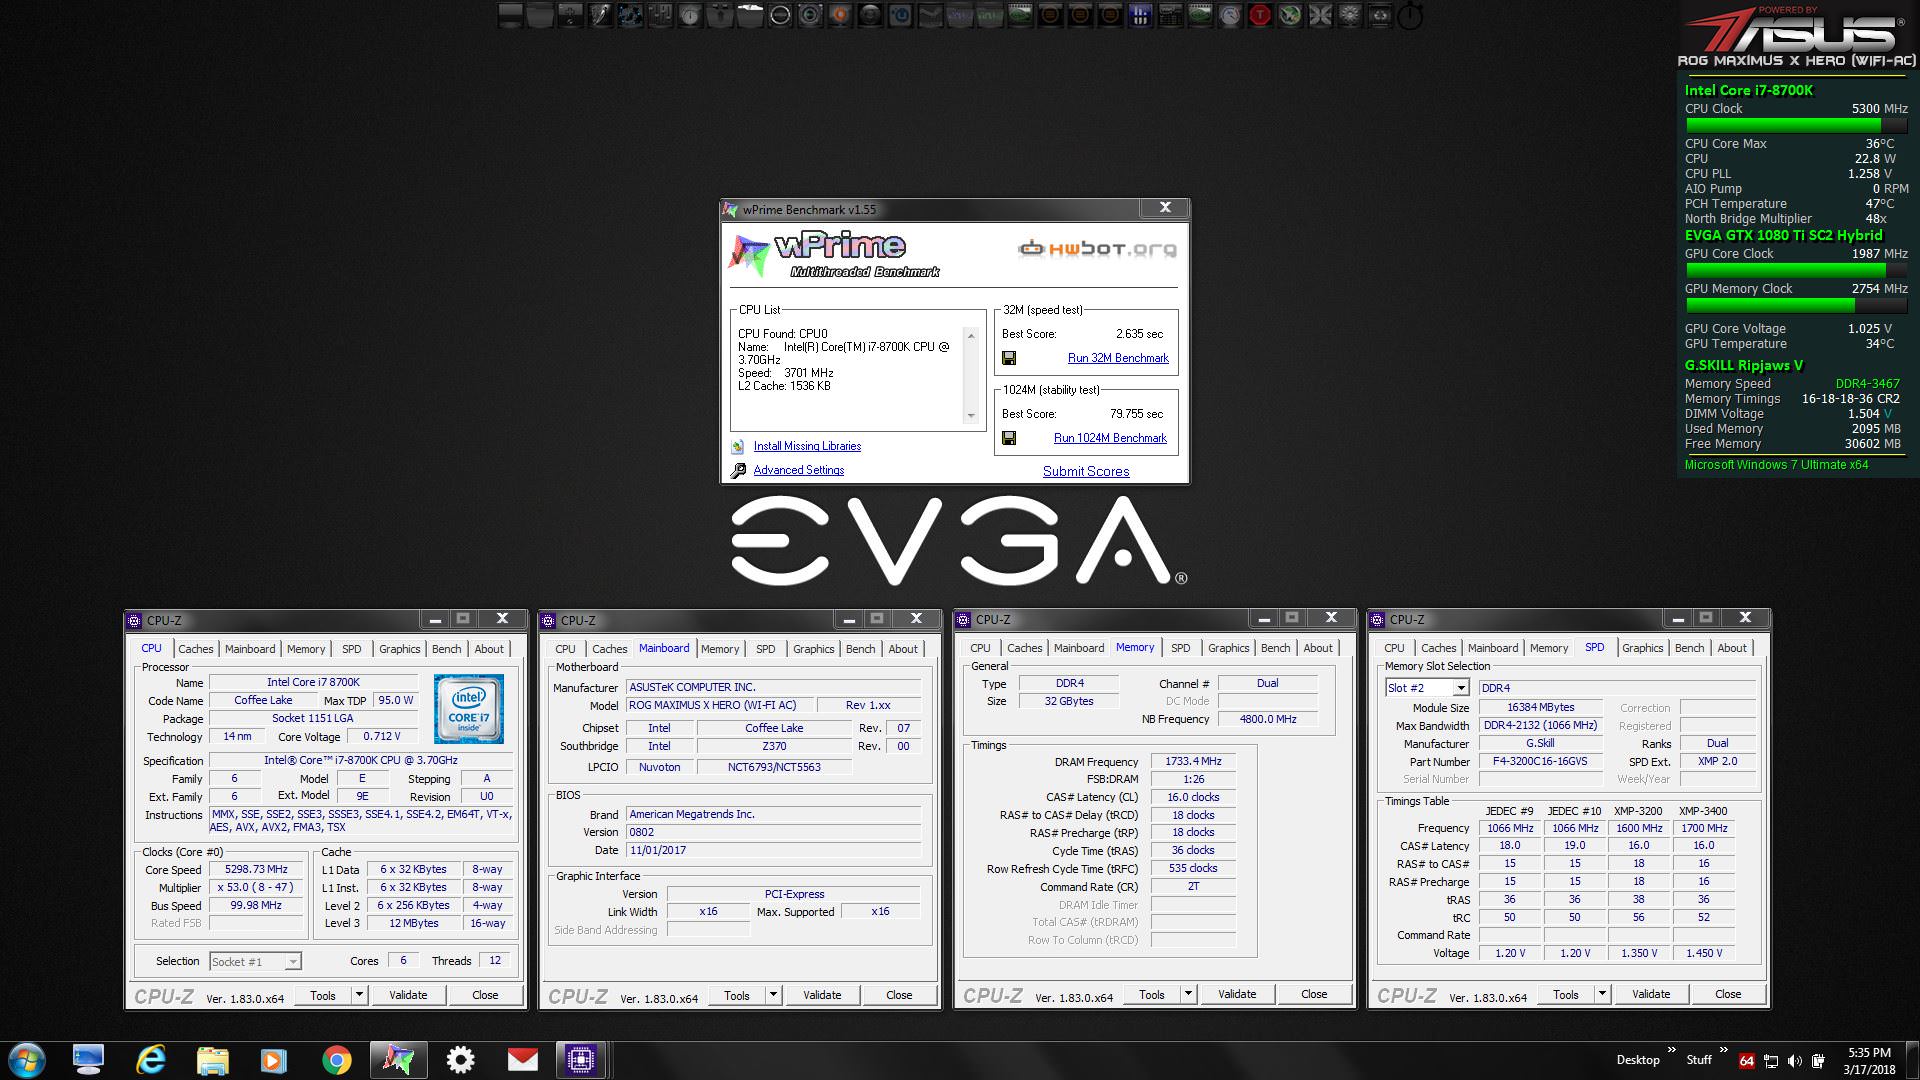Switch to the Caches tab in the first CPU-Z window
This screenshot has width=1920, height=1080.
(196, 649)
